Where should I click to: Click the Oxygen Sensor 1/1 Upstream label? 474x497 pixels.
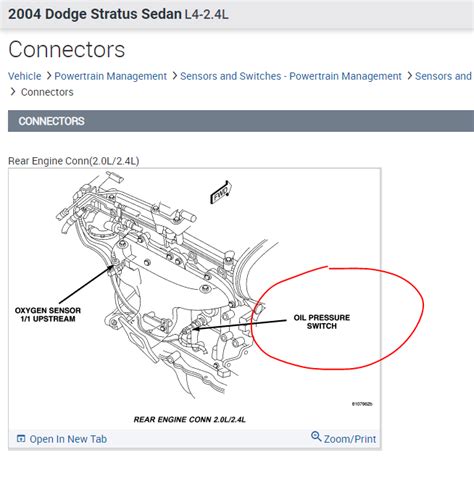(x=48, y=314)
